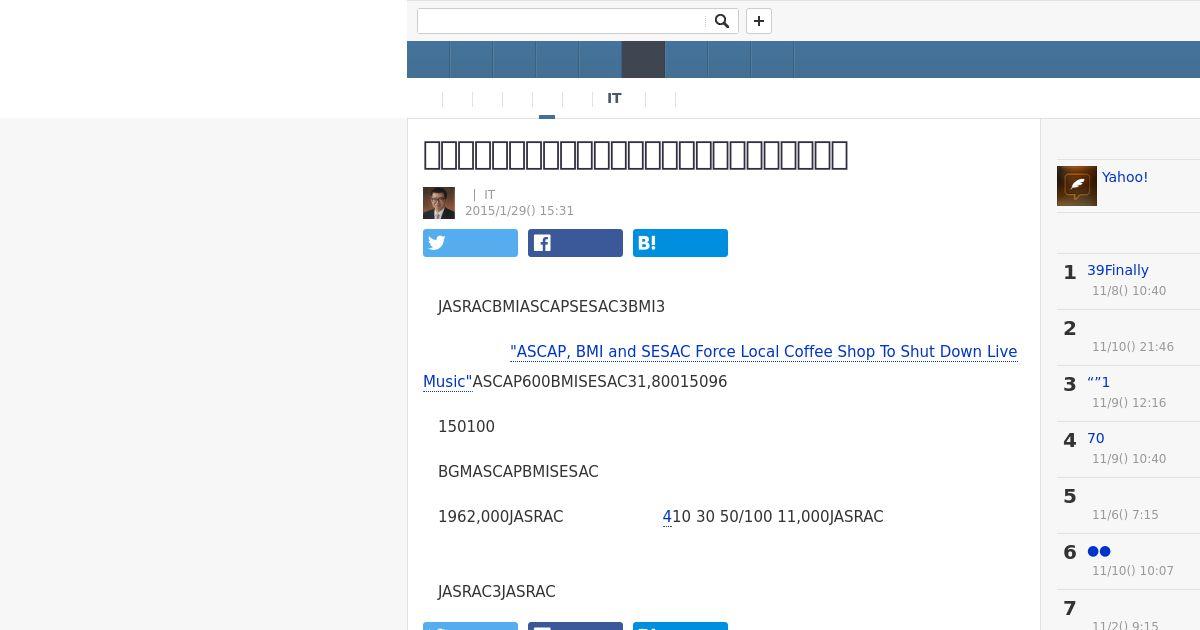Select the IT sub-category tab
Image resolution: width=1200 pixels, height=630 pixels.
click(x=614, y=98)
